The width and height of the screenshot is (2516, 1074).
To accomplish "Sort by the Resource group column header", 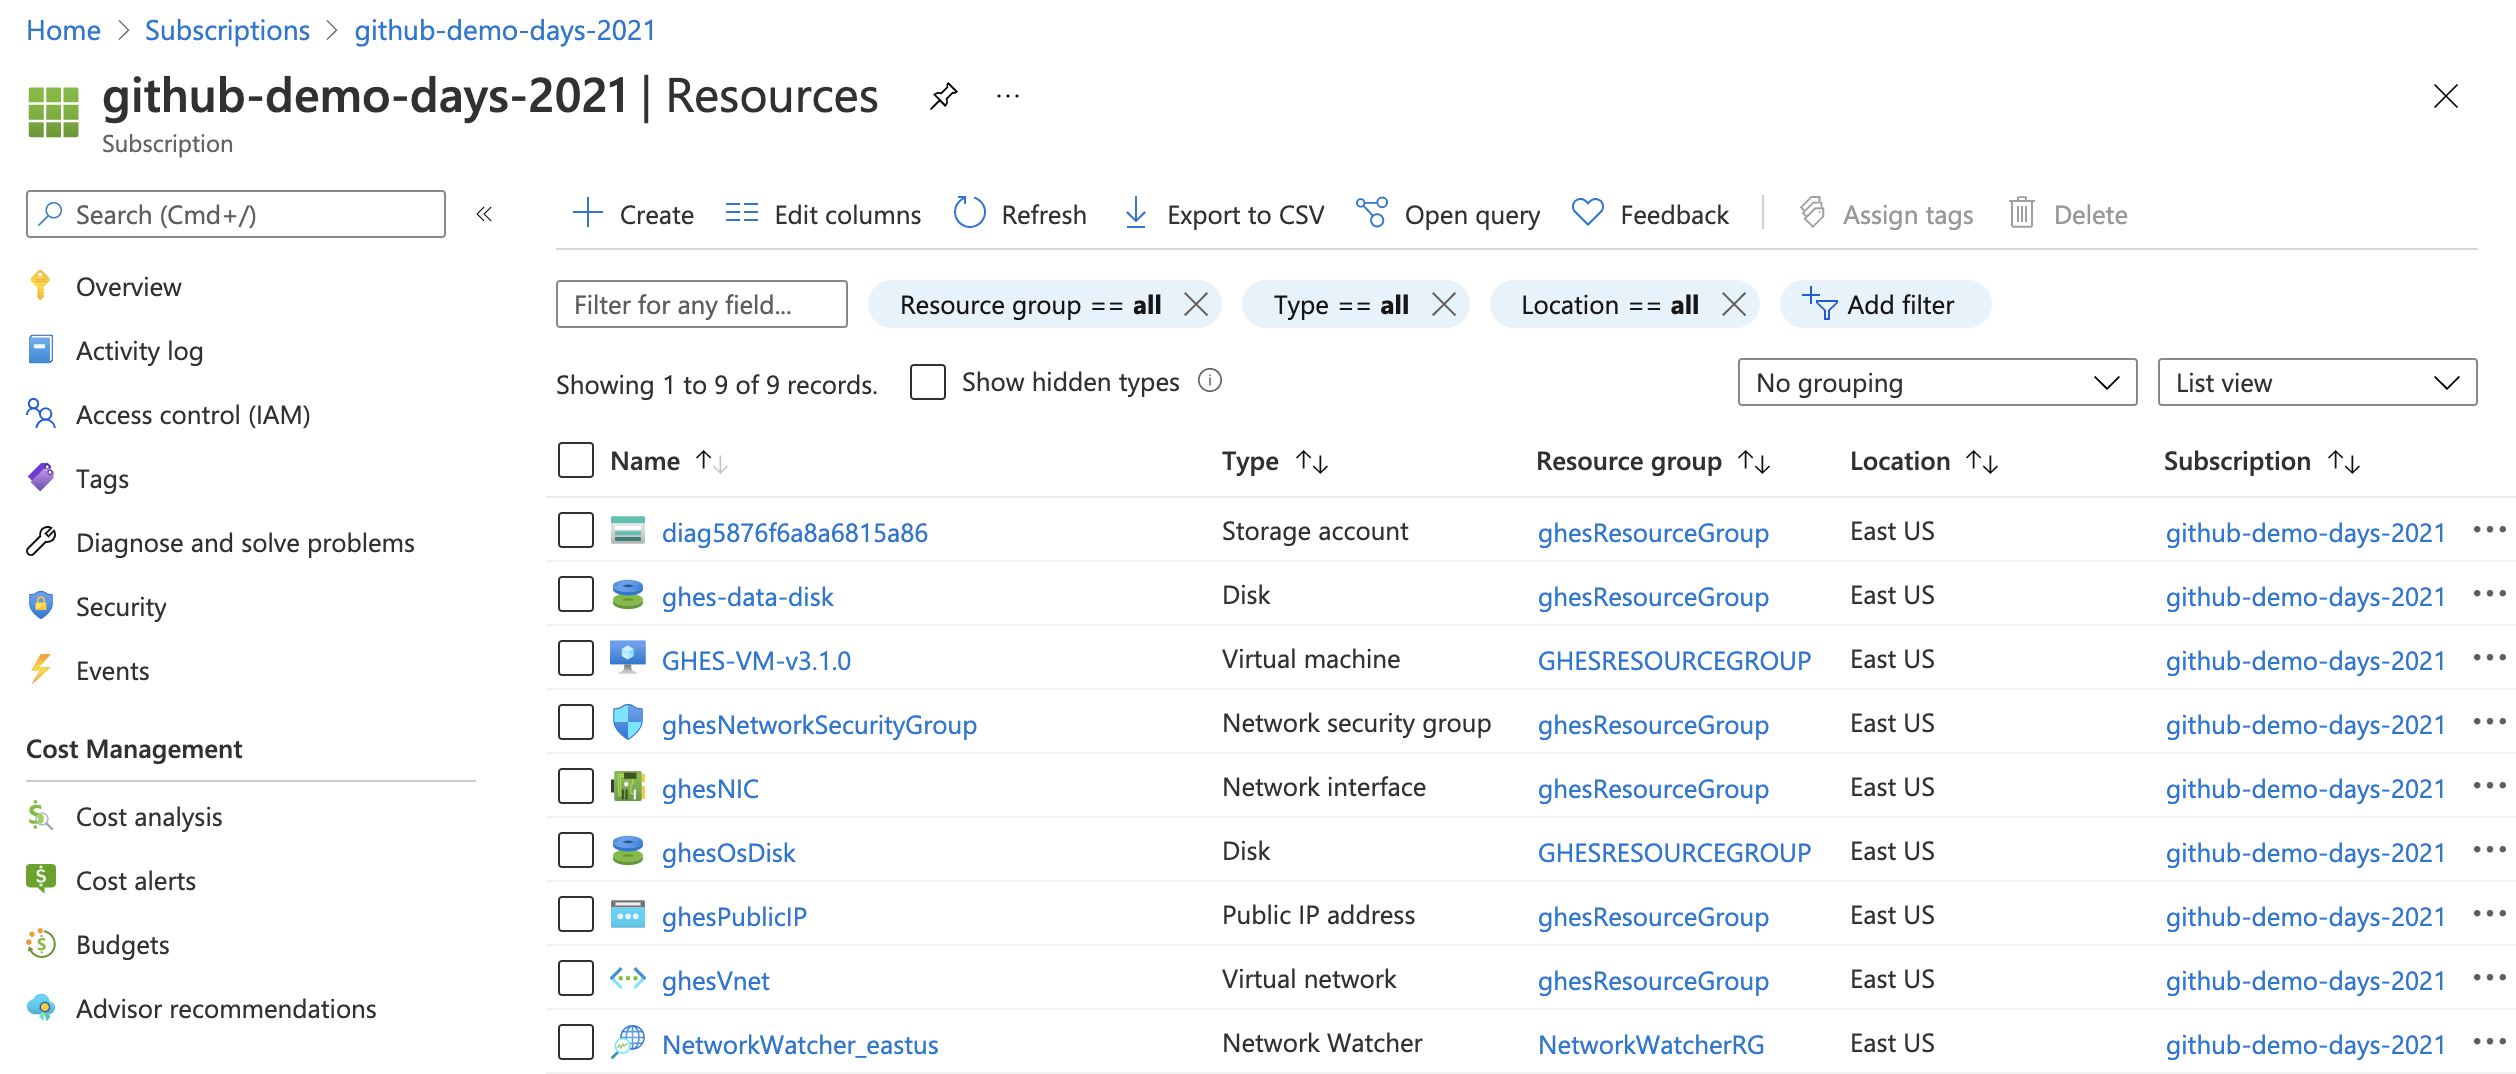I will click(x=1652, y=461).
